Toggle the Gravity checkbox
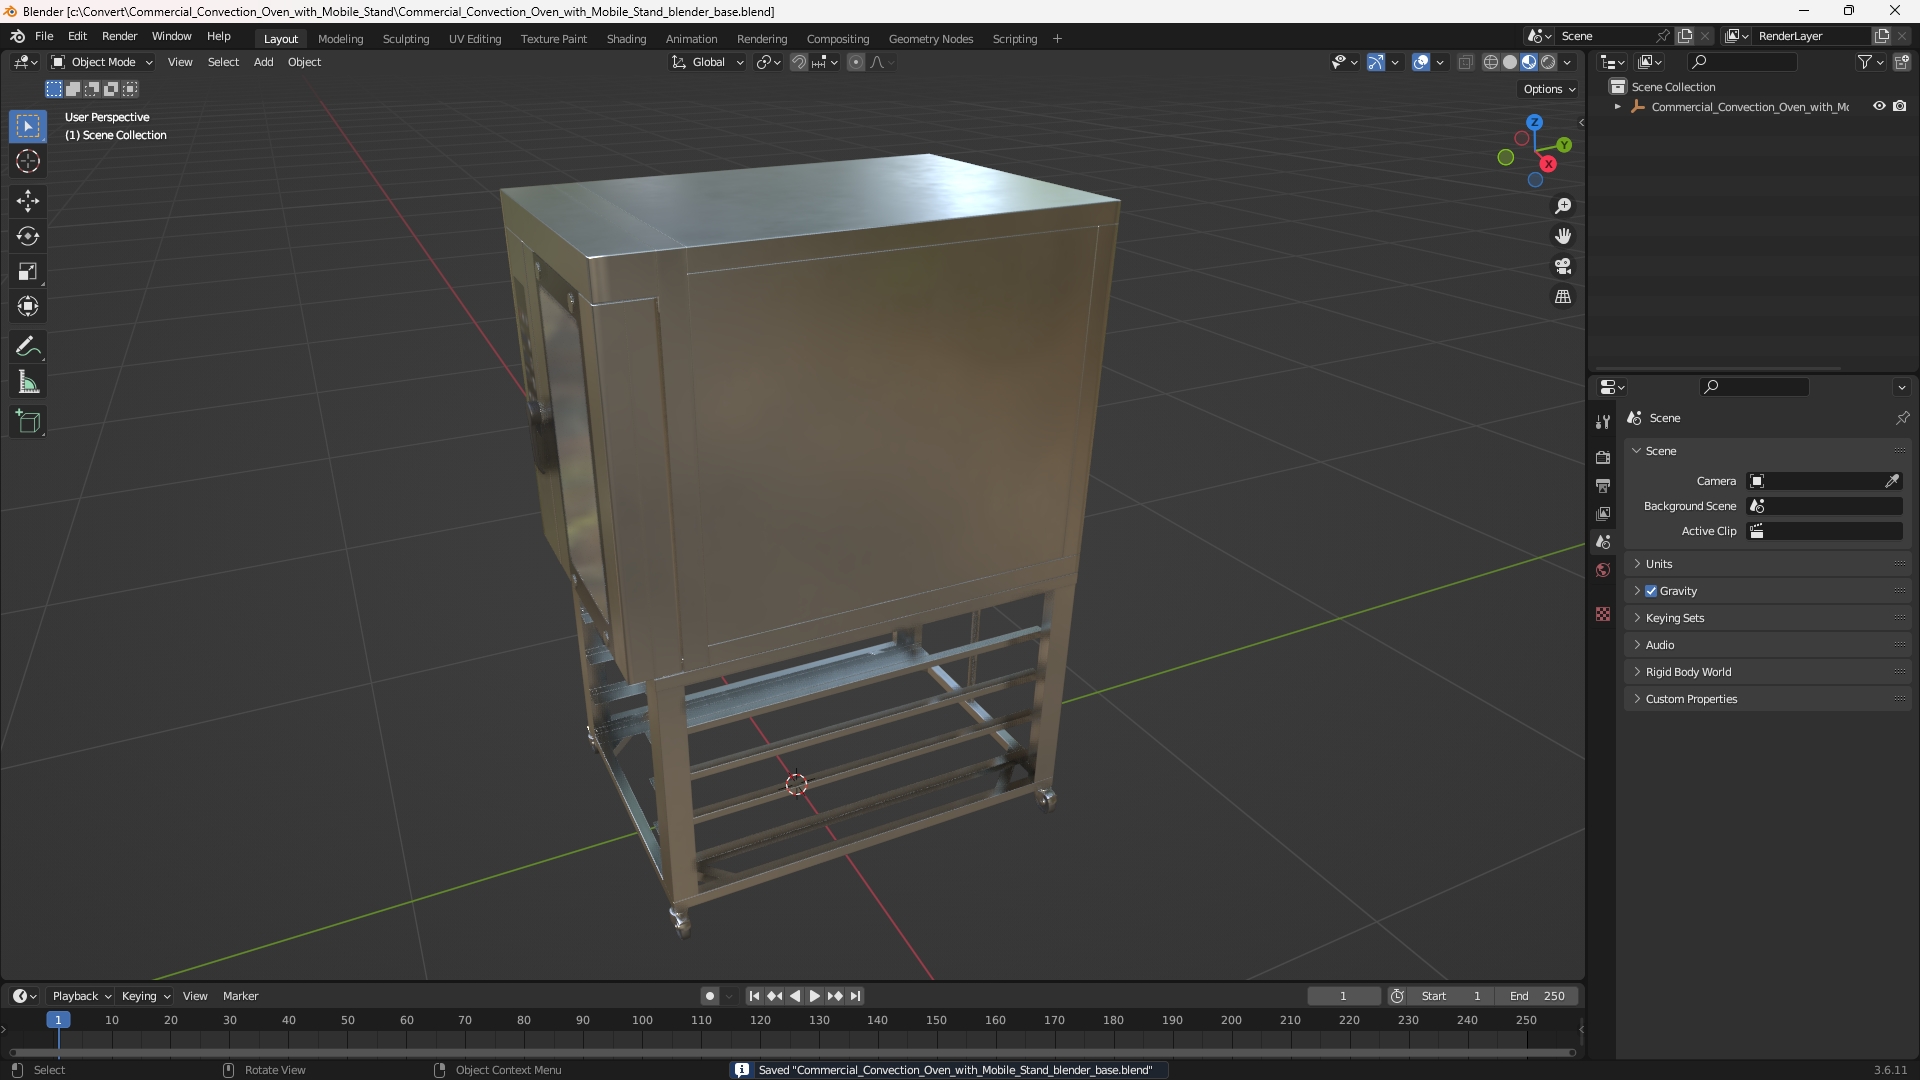1920x1080 pixels. [1651, 591]
